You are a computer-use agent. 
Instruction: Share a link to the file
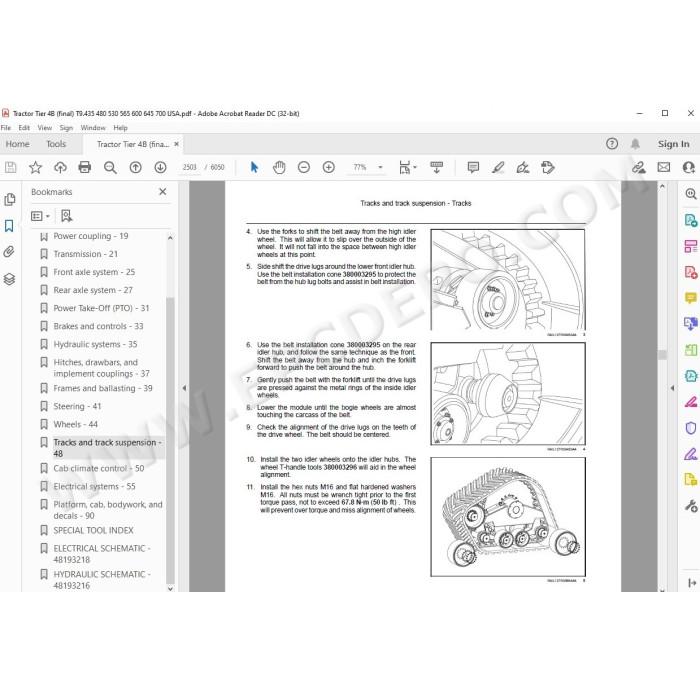coord(638,167)
